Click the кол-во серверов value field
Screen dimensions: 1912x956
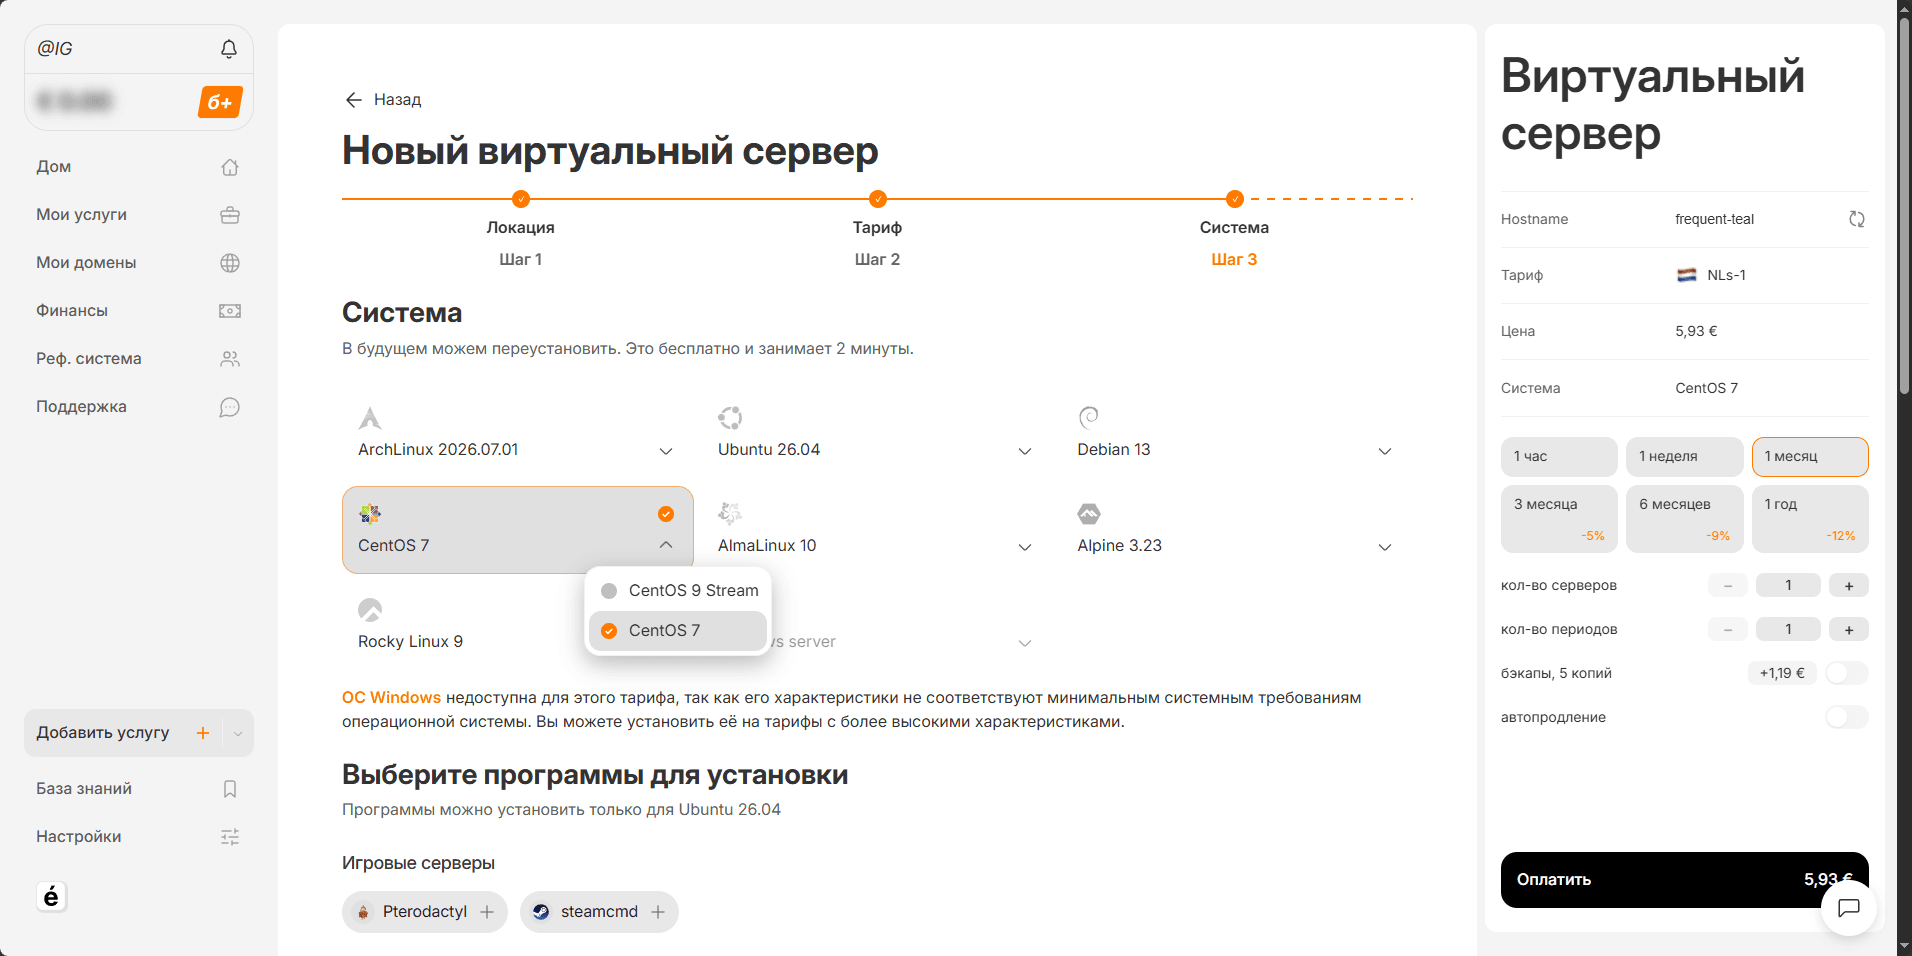click(x=1788, y=586)
